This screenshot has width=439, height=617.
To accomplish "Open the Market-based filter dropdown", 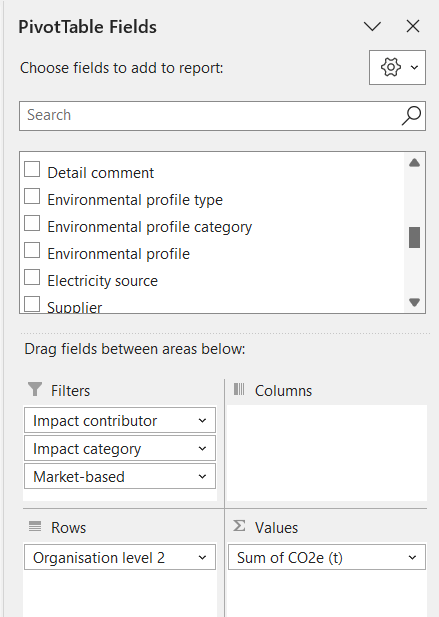I will [x=202, y=477].
